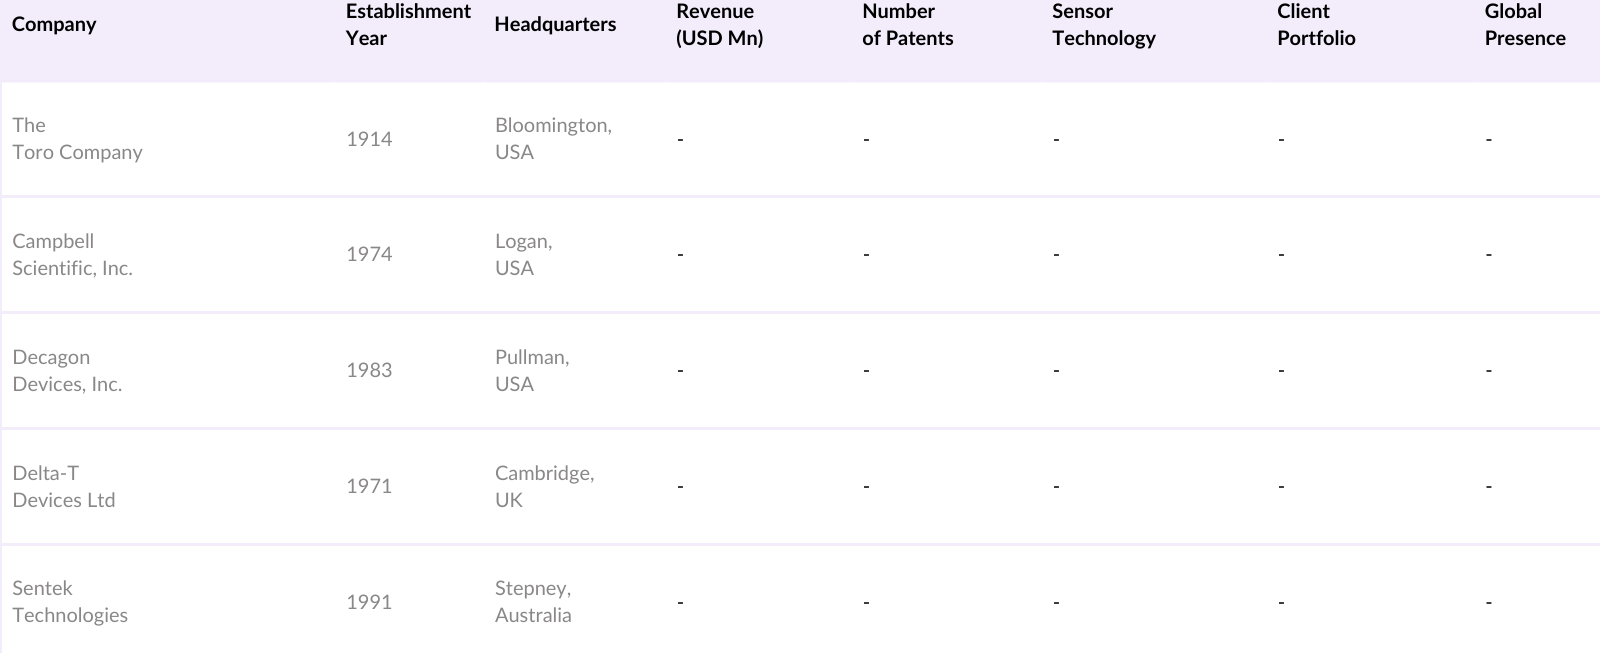Select the 1974 establishment year cell
1600x653 pixels.
pos(369,255)
